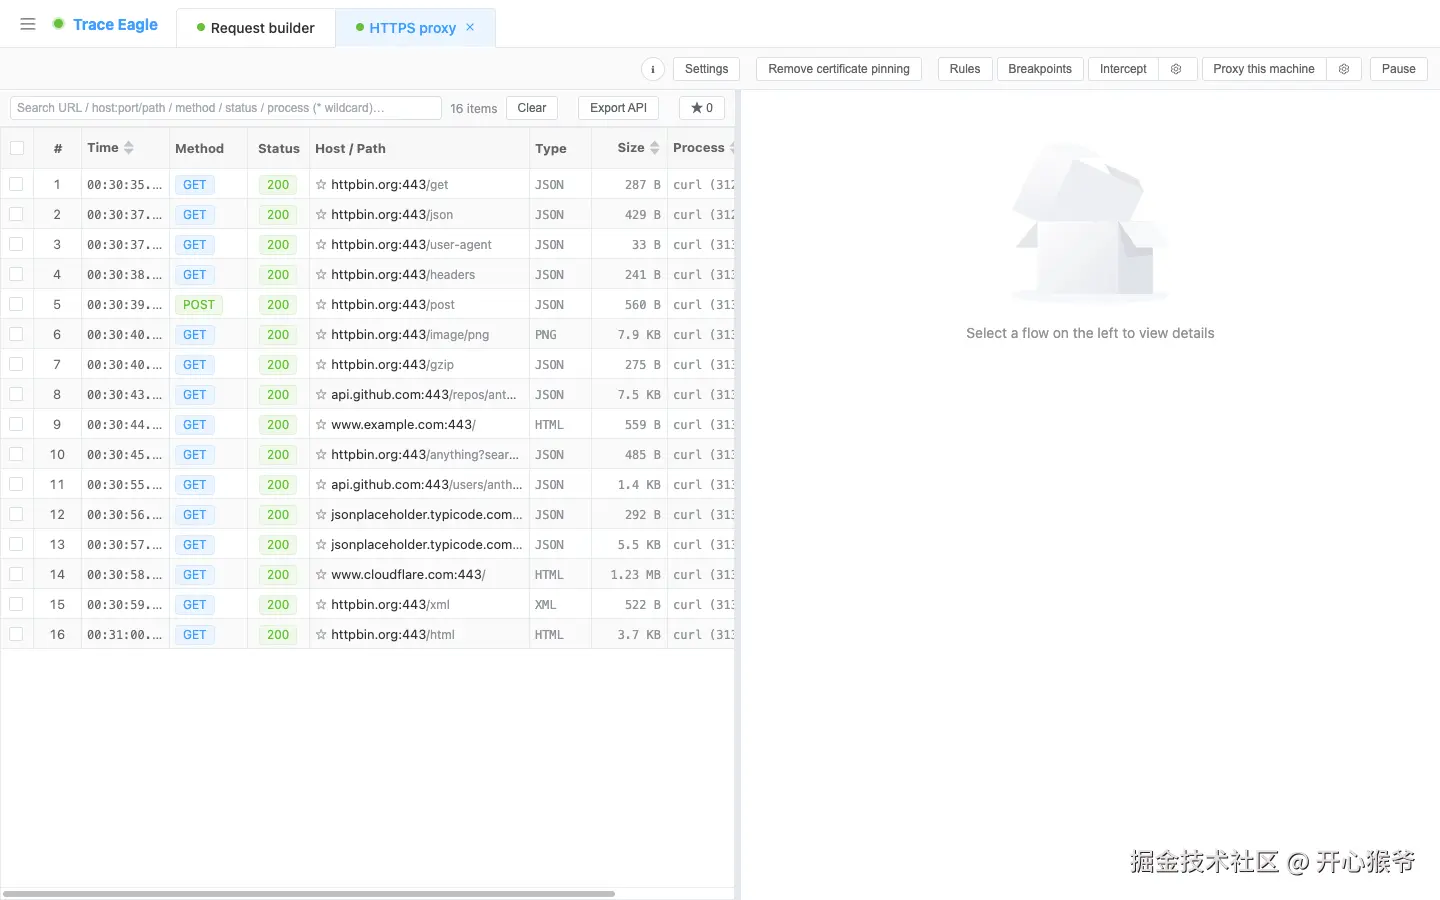Open the Rules panel
1440x900 pixels.
point(965,69)
